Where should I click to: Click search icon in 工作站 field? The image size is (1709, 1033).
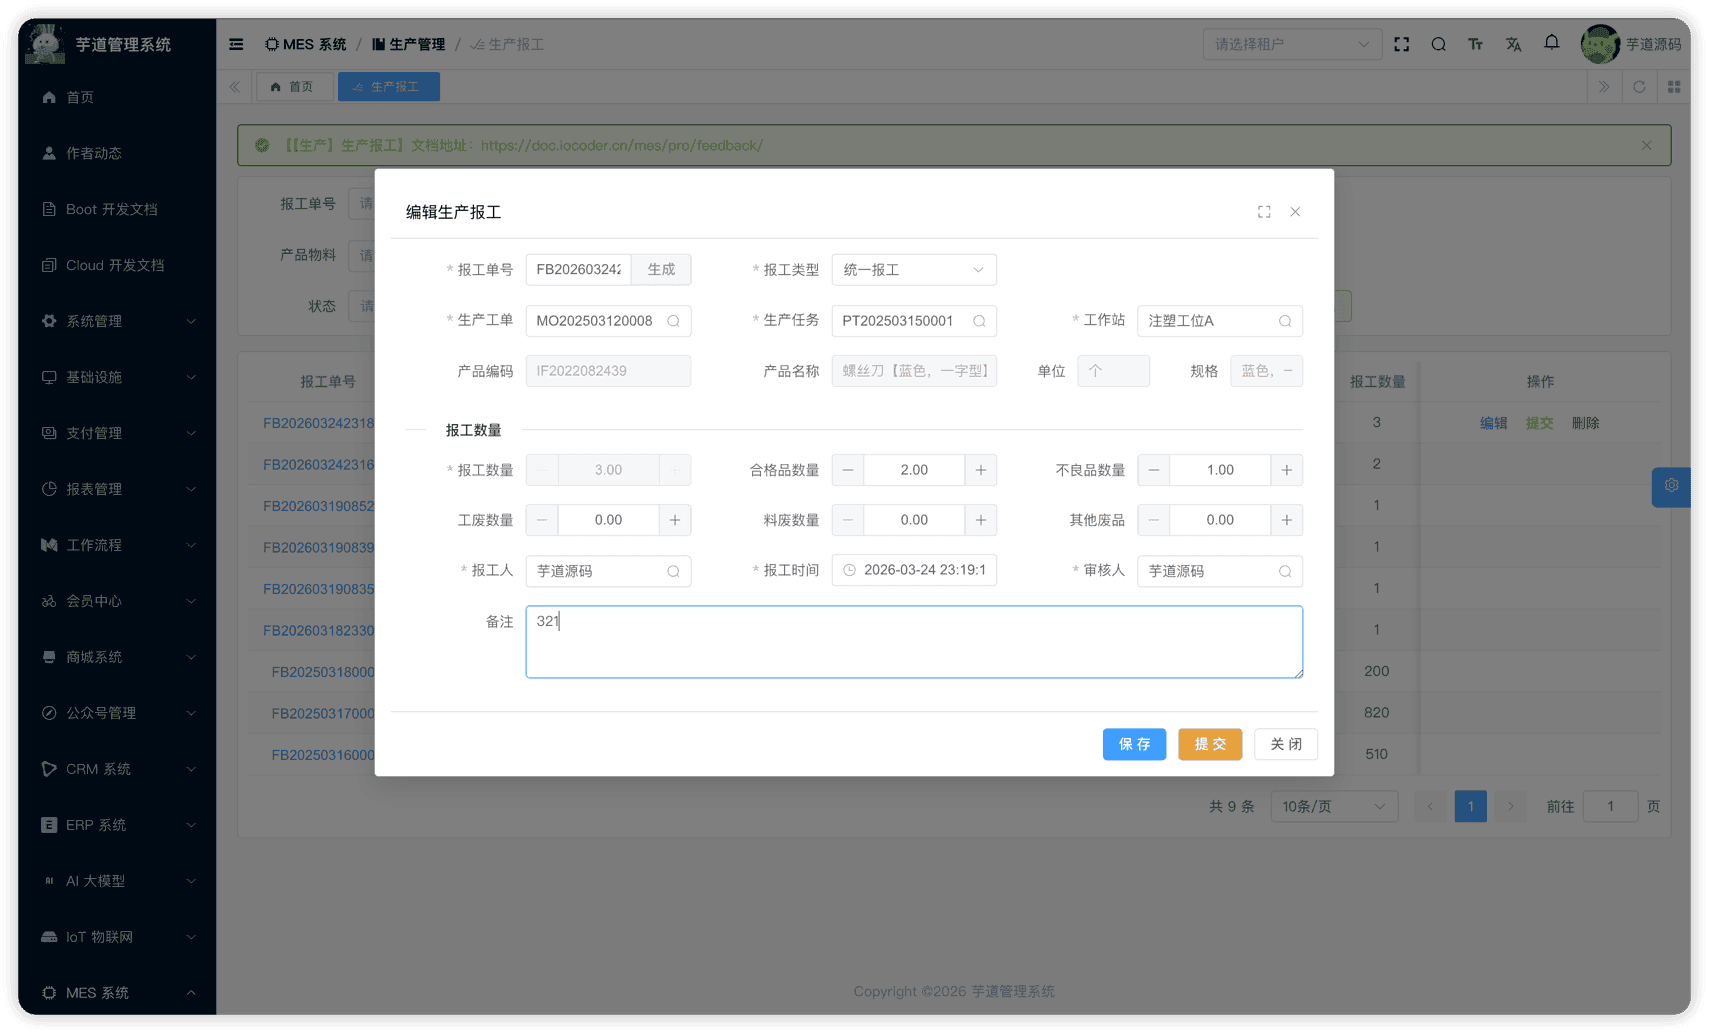[x=1285, y=321]
